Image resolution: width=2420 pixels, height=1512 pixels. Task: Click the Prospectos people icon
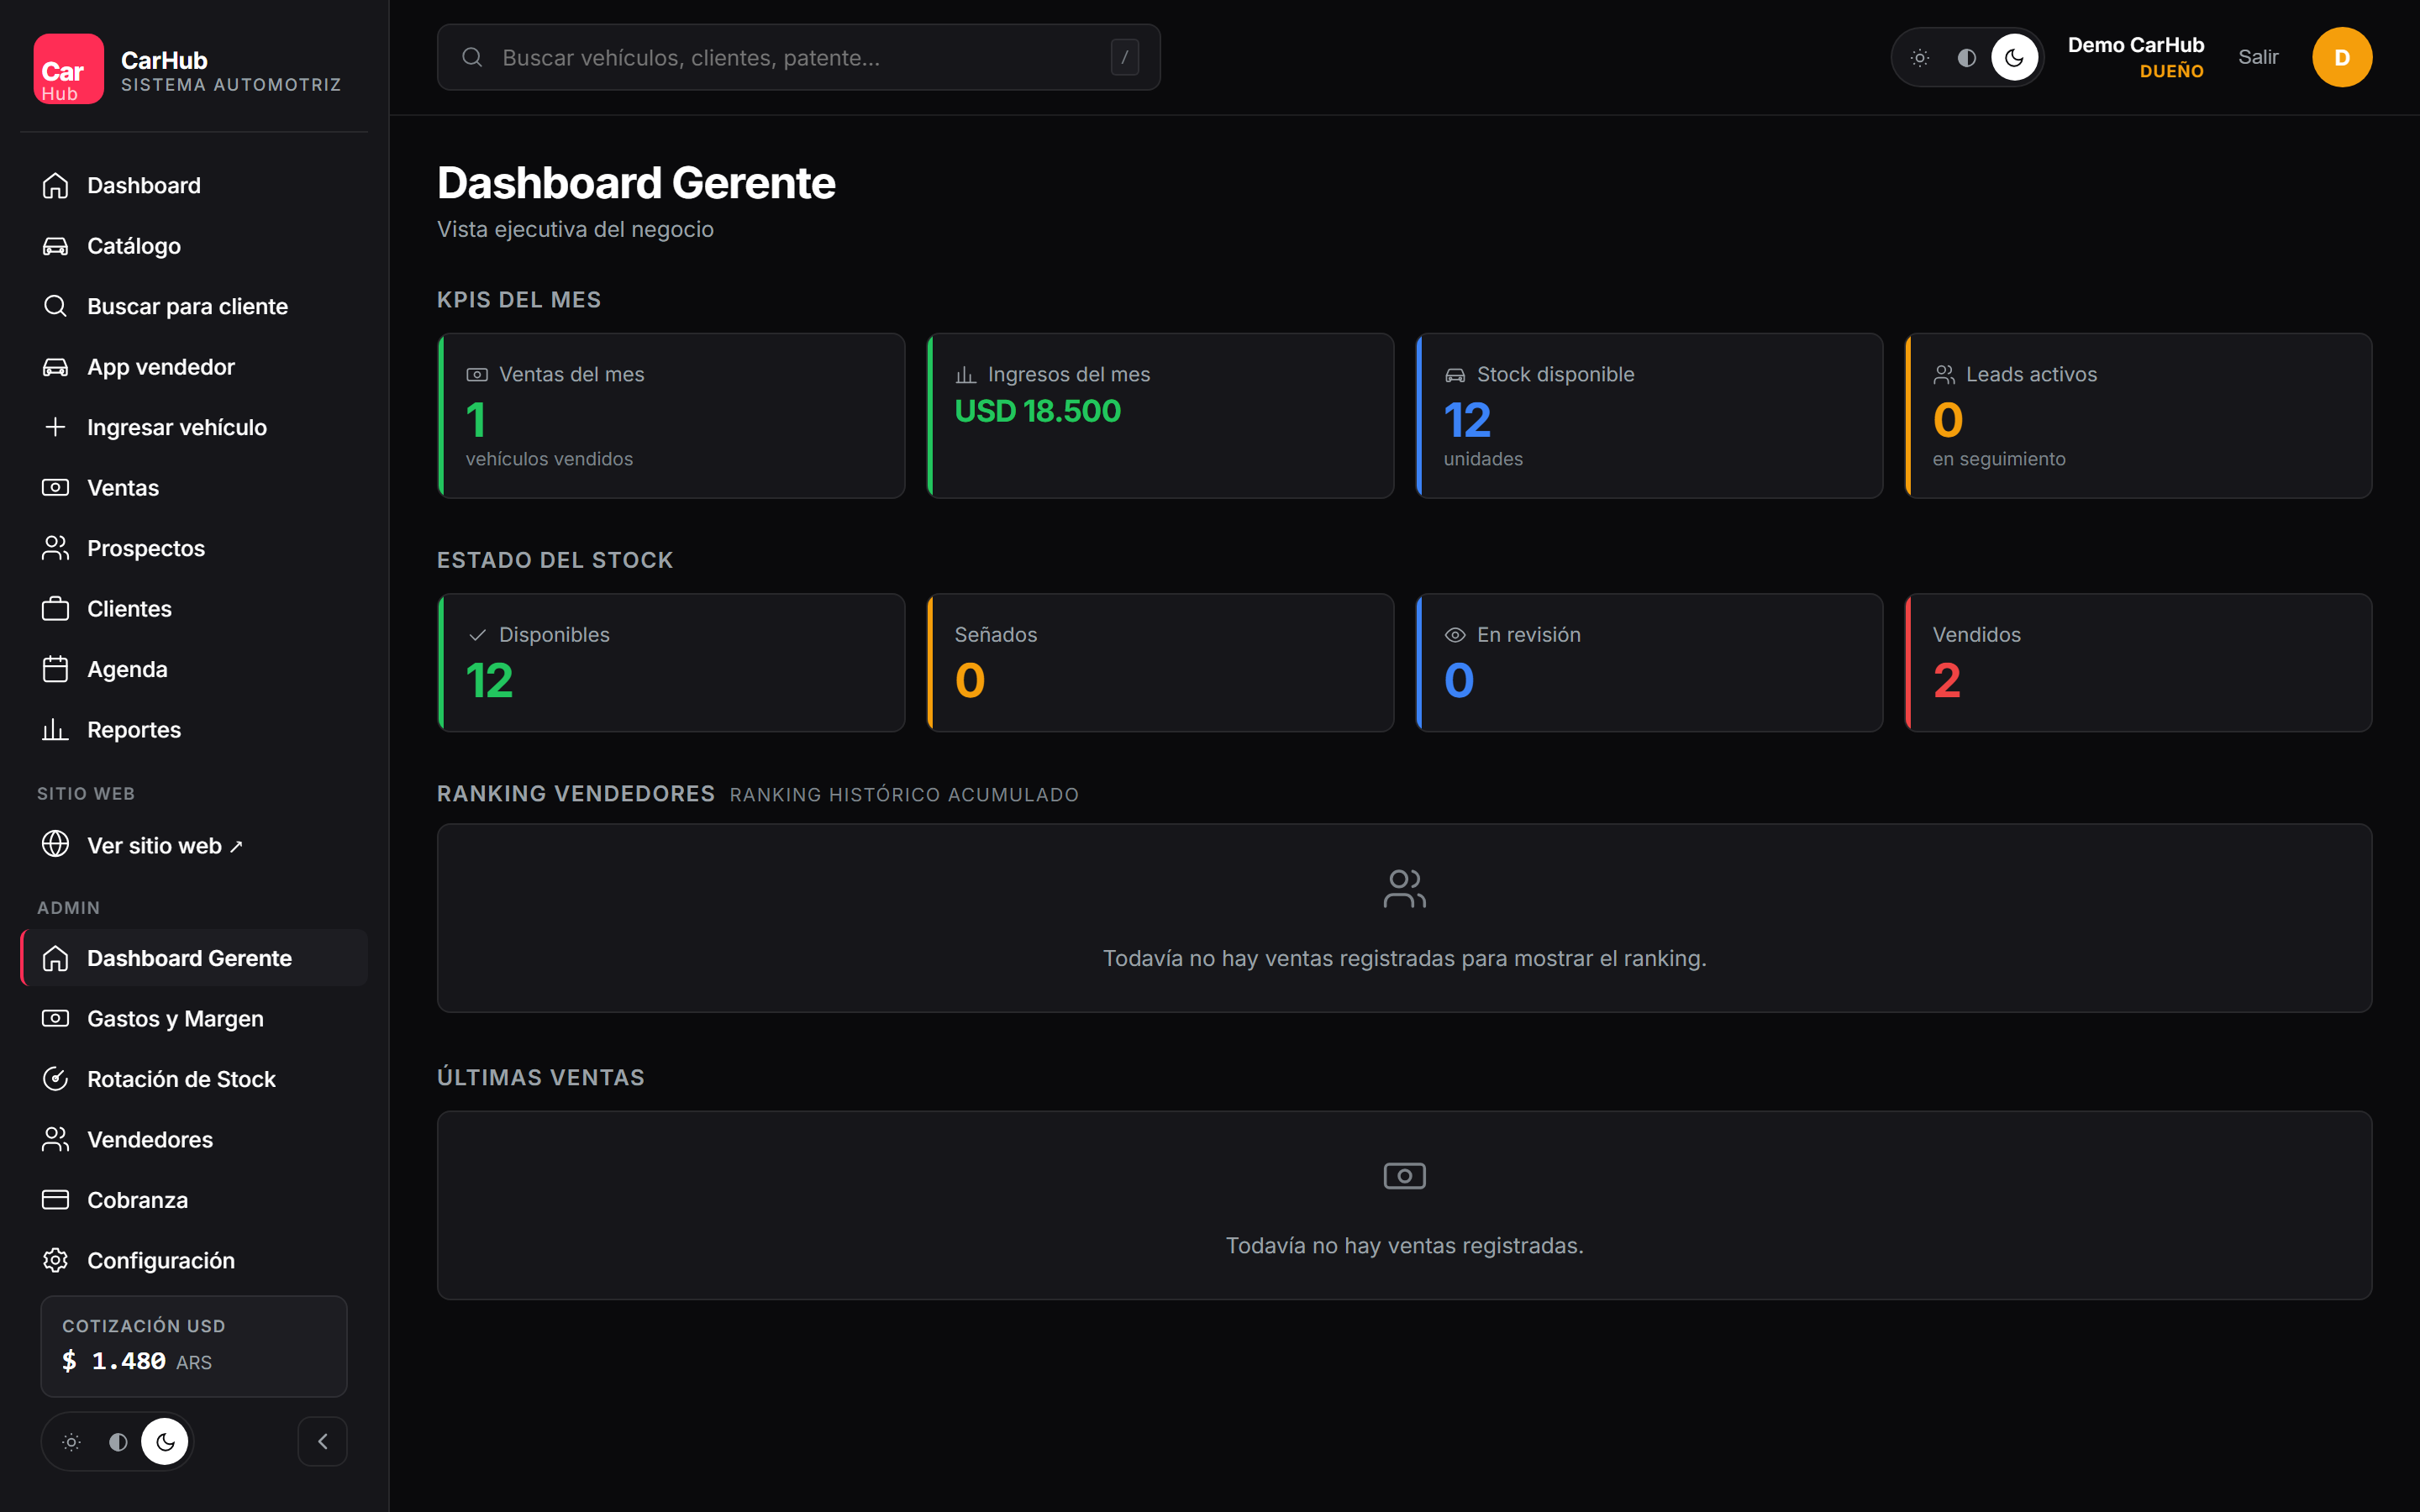pos(55,548)
